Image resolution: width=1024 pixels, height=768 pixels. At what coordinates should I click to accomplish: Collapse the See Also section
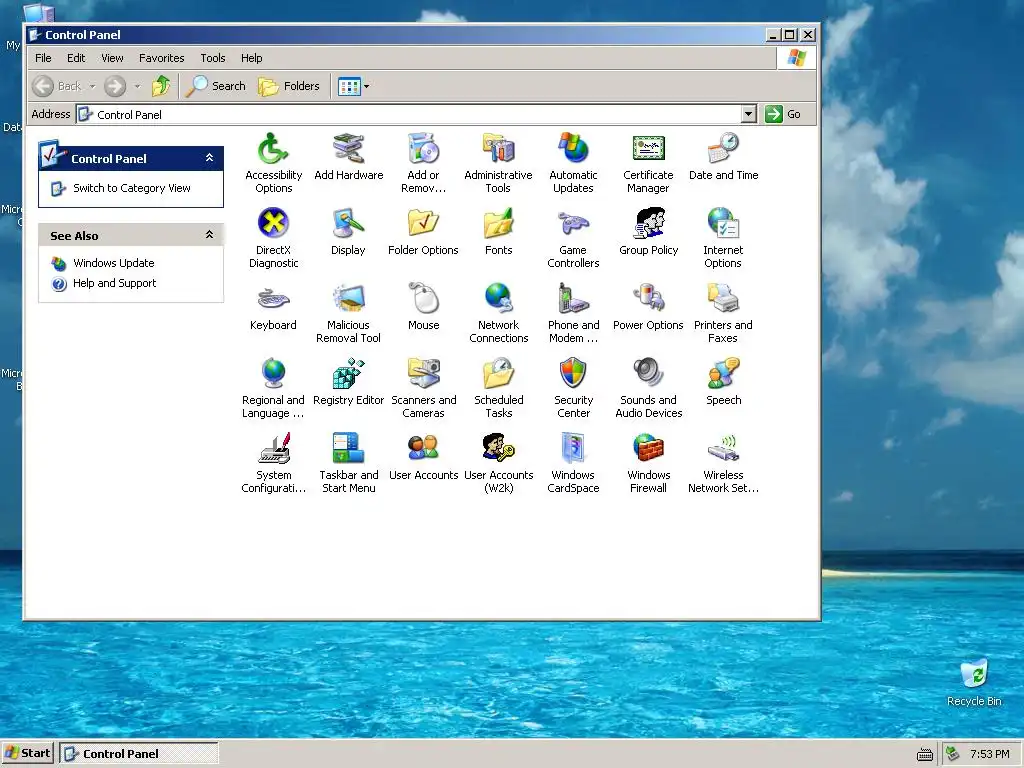tap(209, 234)
